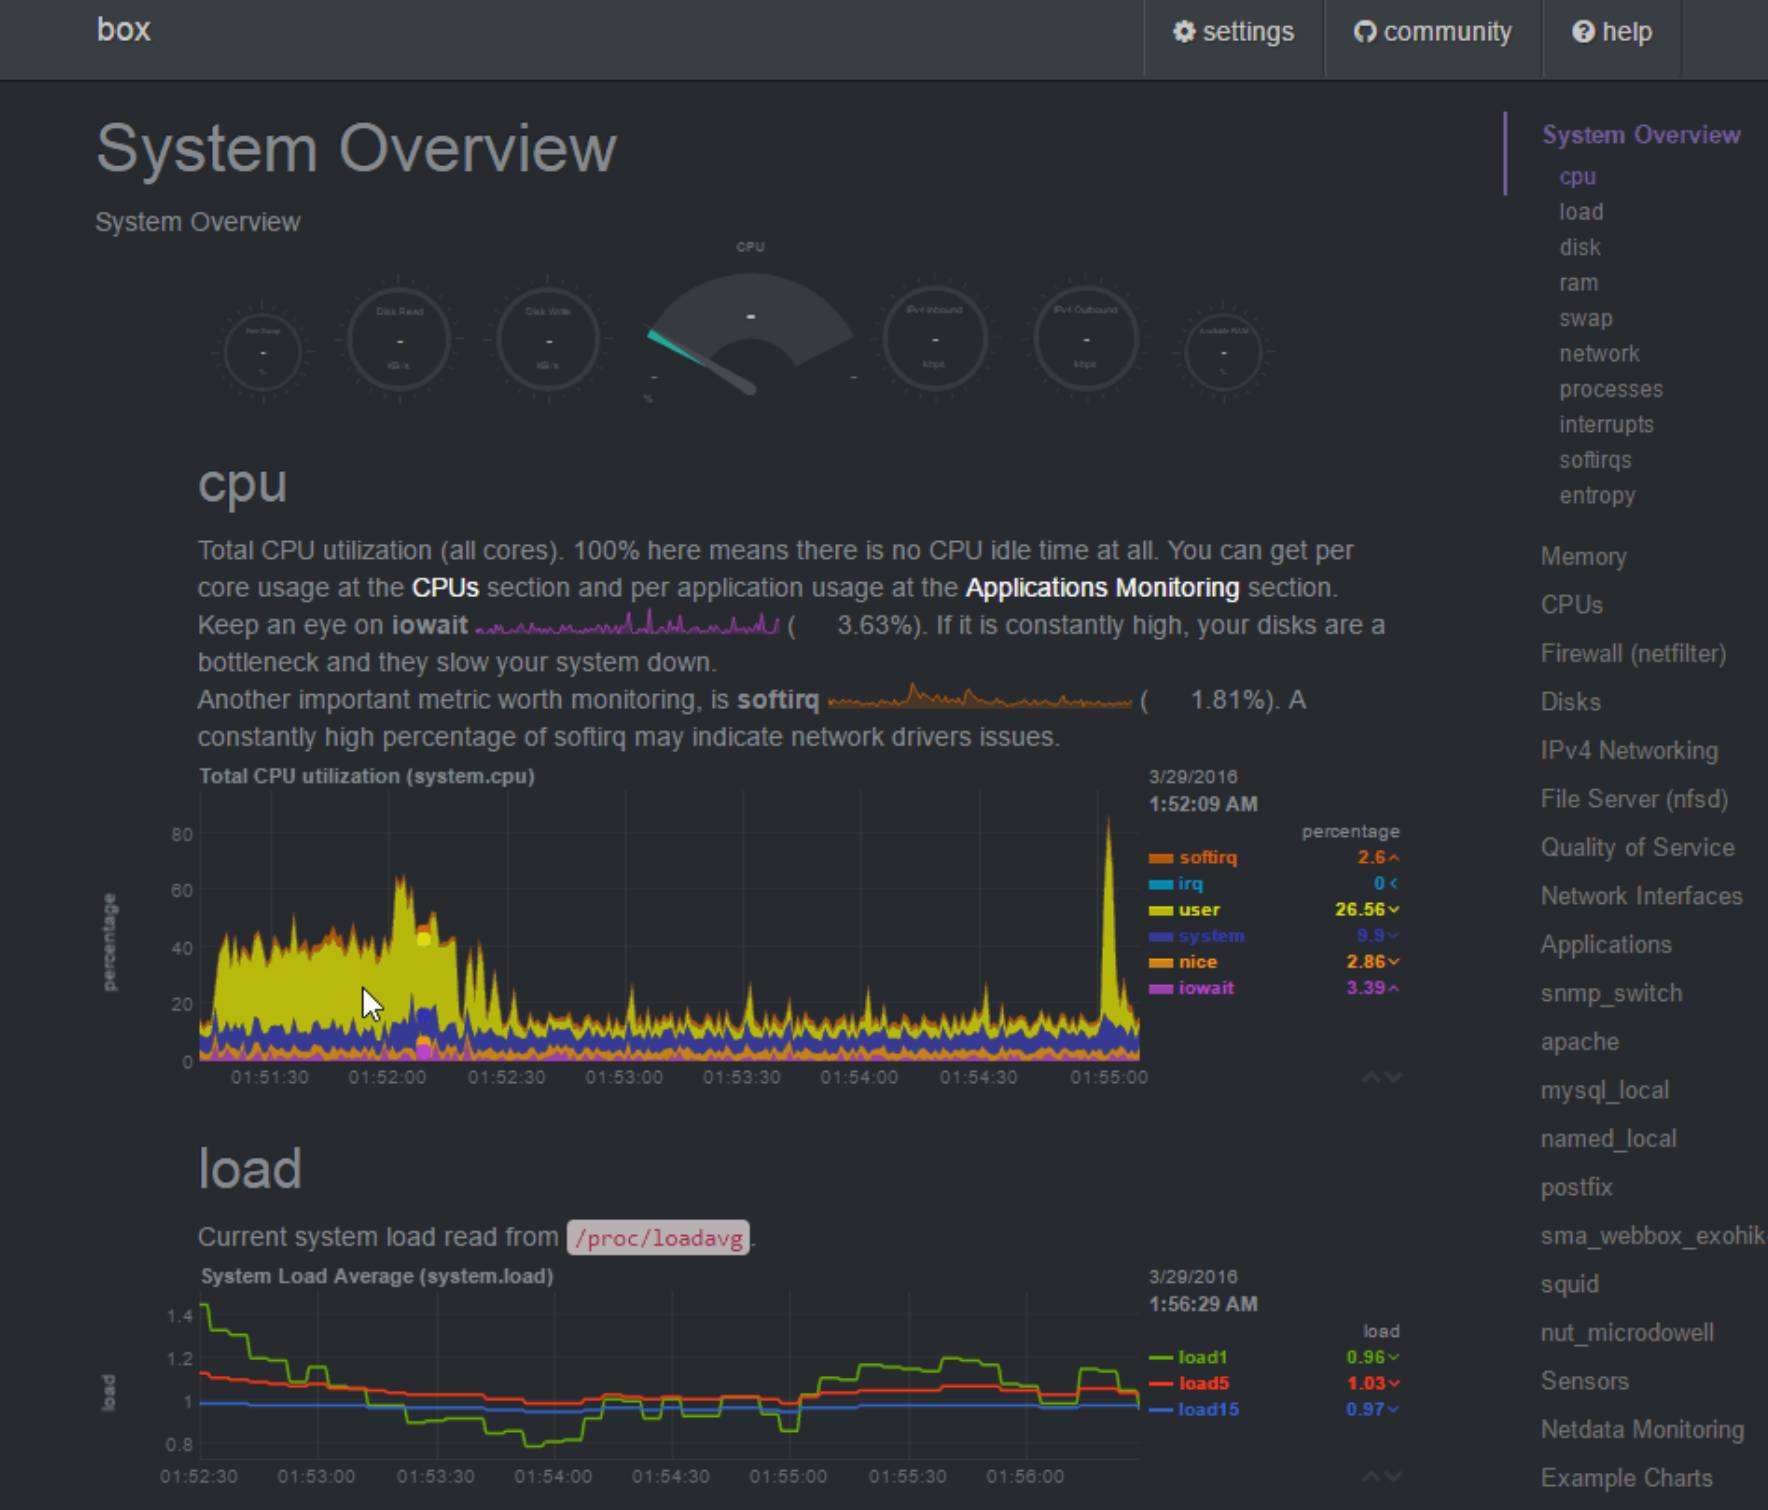
Task: Click the CPU gauge in the overview
Action: point(750,330)
